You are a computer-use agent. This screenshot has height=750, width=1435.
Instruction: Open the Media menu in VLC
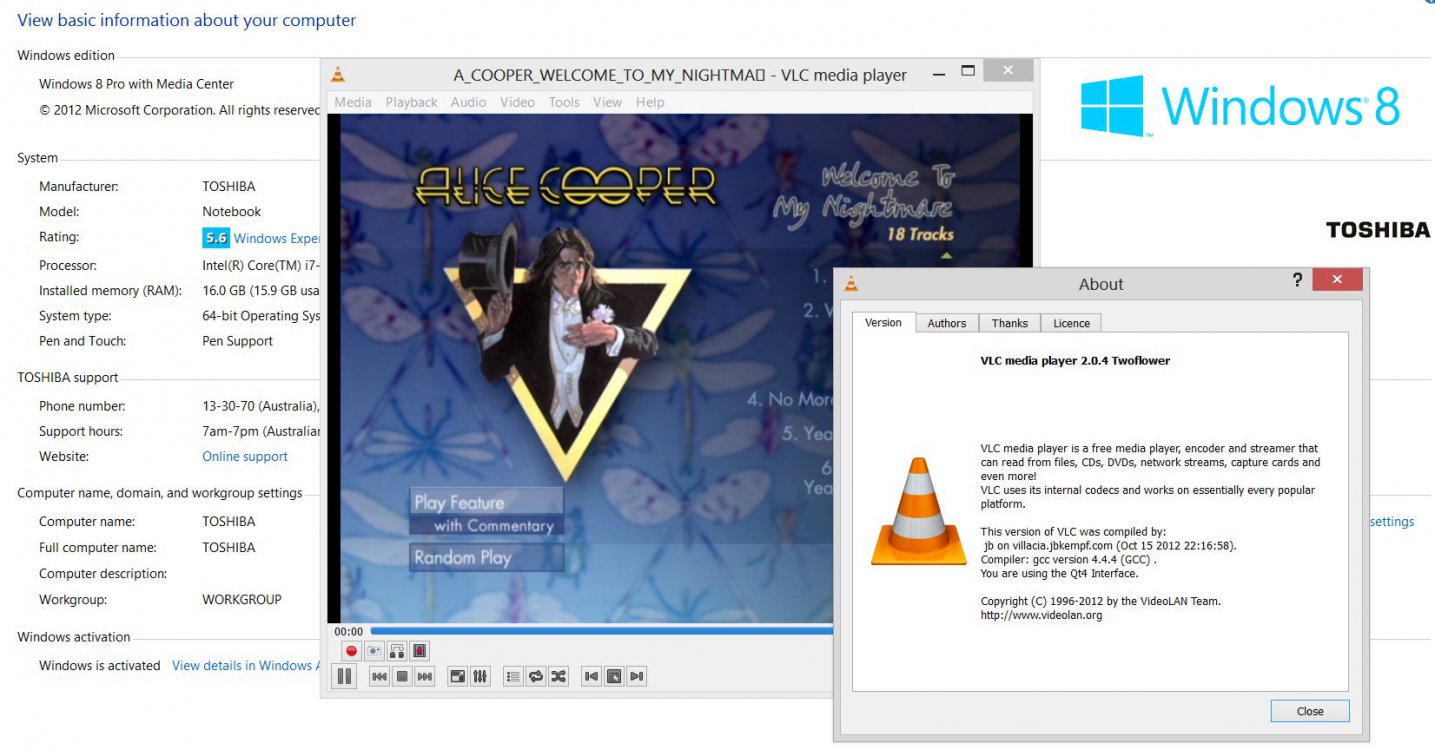353,102
